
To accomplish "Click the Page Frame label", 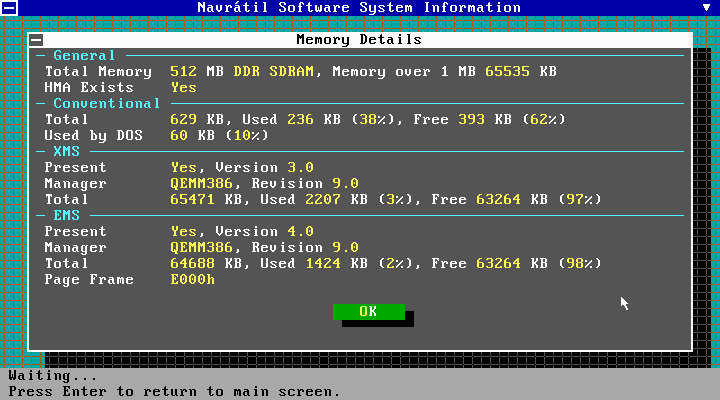I will click(x=89, y=280).
